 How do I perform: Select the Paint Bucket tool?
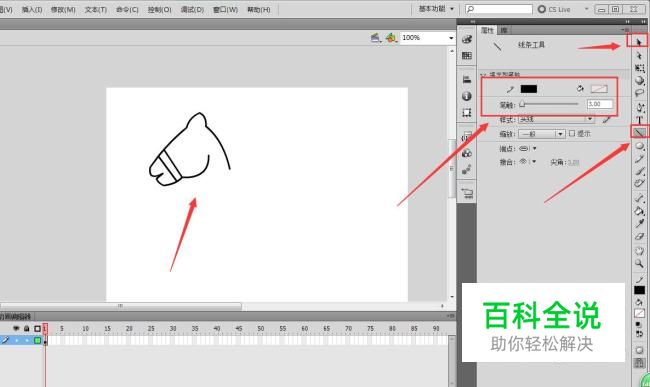(x=640, y=211)
